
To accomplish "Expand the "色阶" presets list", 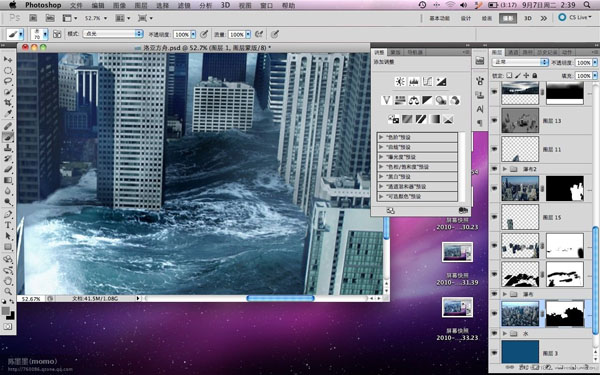I will point(381,137).
